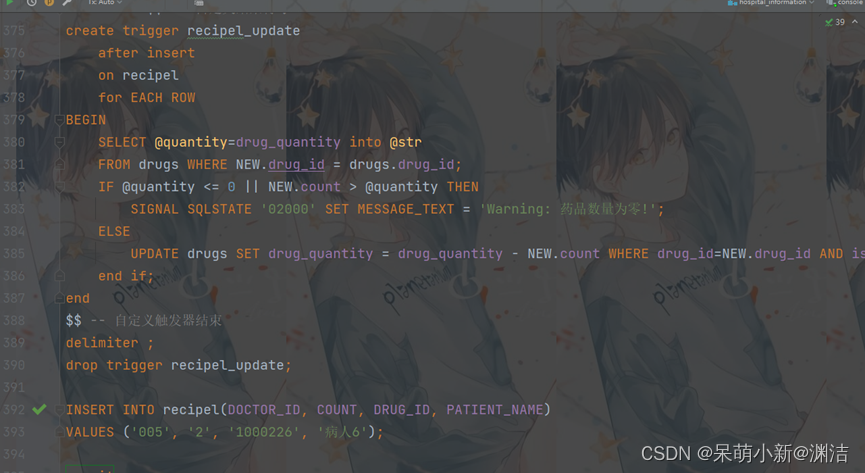The width and height of the screenshot is (865, 473).
Task: Click the green checkmark beside line 392
Action: coord(39,410)
